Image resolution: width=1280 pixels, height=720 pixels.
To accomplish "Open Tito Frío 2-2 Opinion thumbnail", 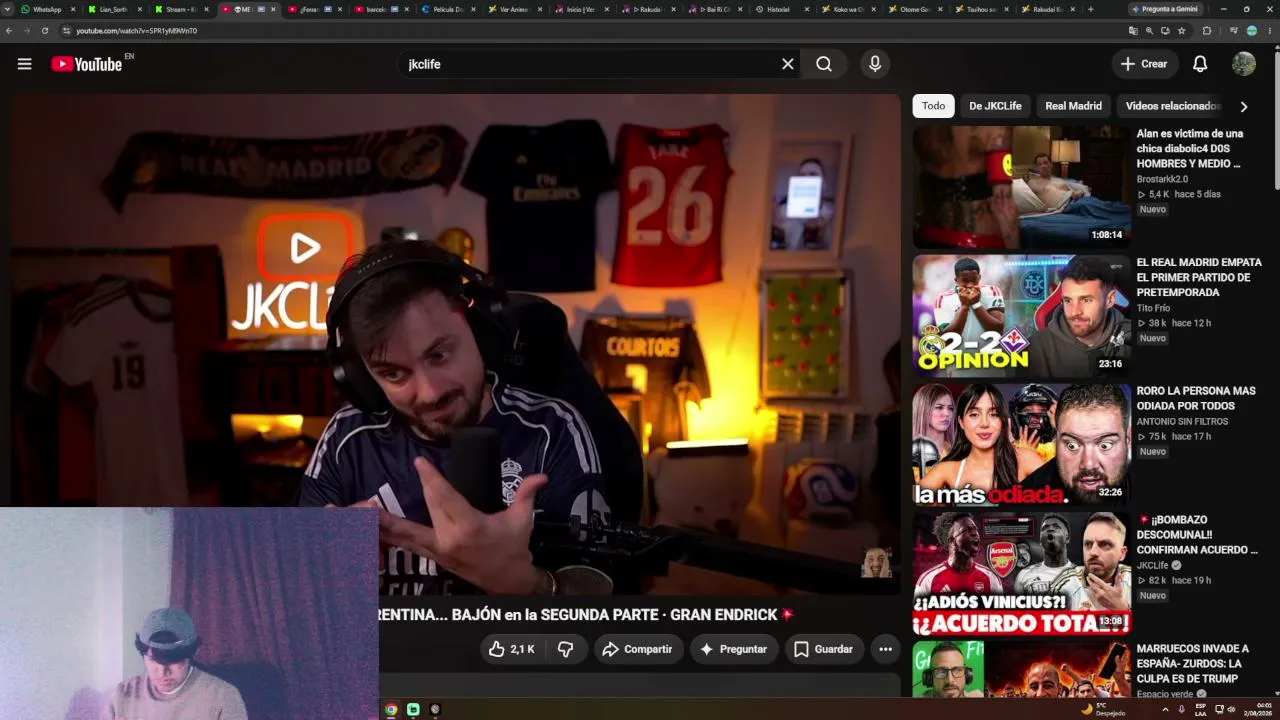I will 1021,316.
